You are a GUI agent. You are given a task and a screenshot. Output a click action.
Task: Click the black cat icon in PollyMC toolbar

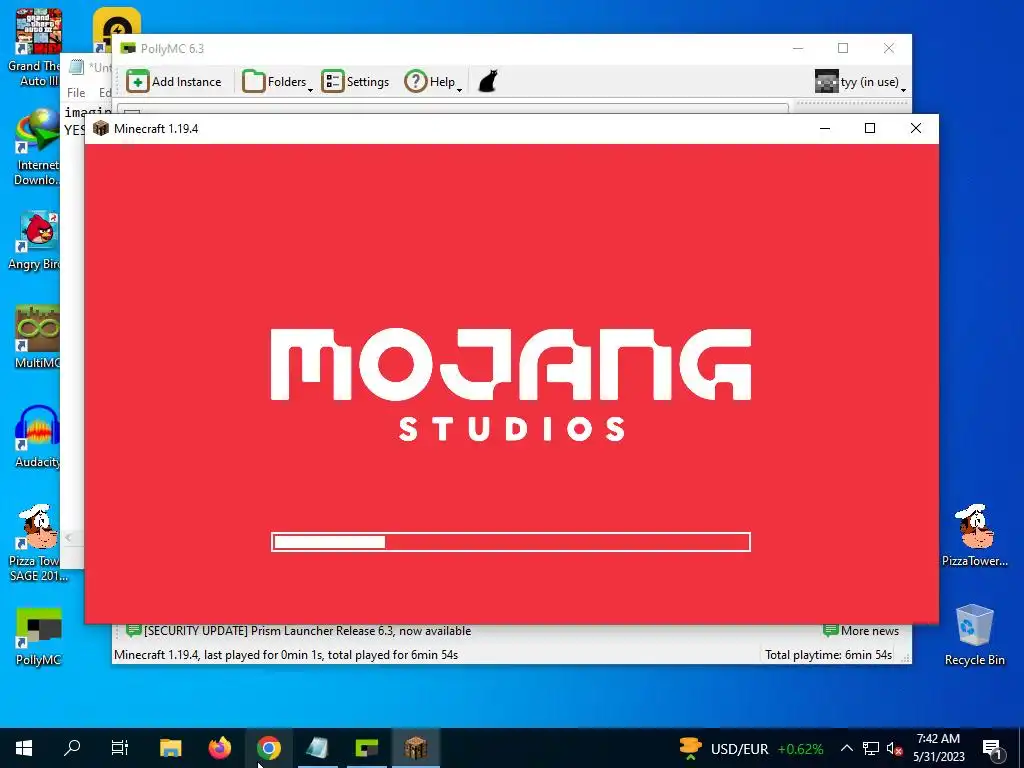pos(488,82)
